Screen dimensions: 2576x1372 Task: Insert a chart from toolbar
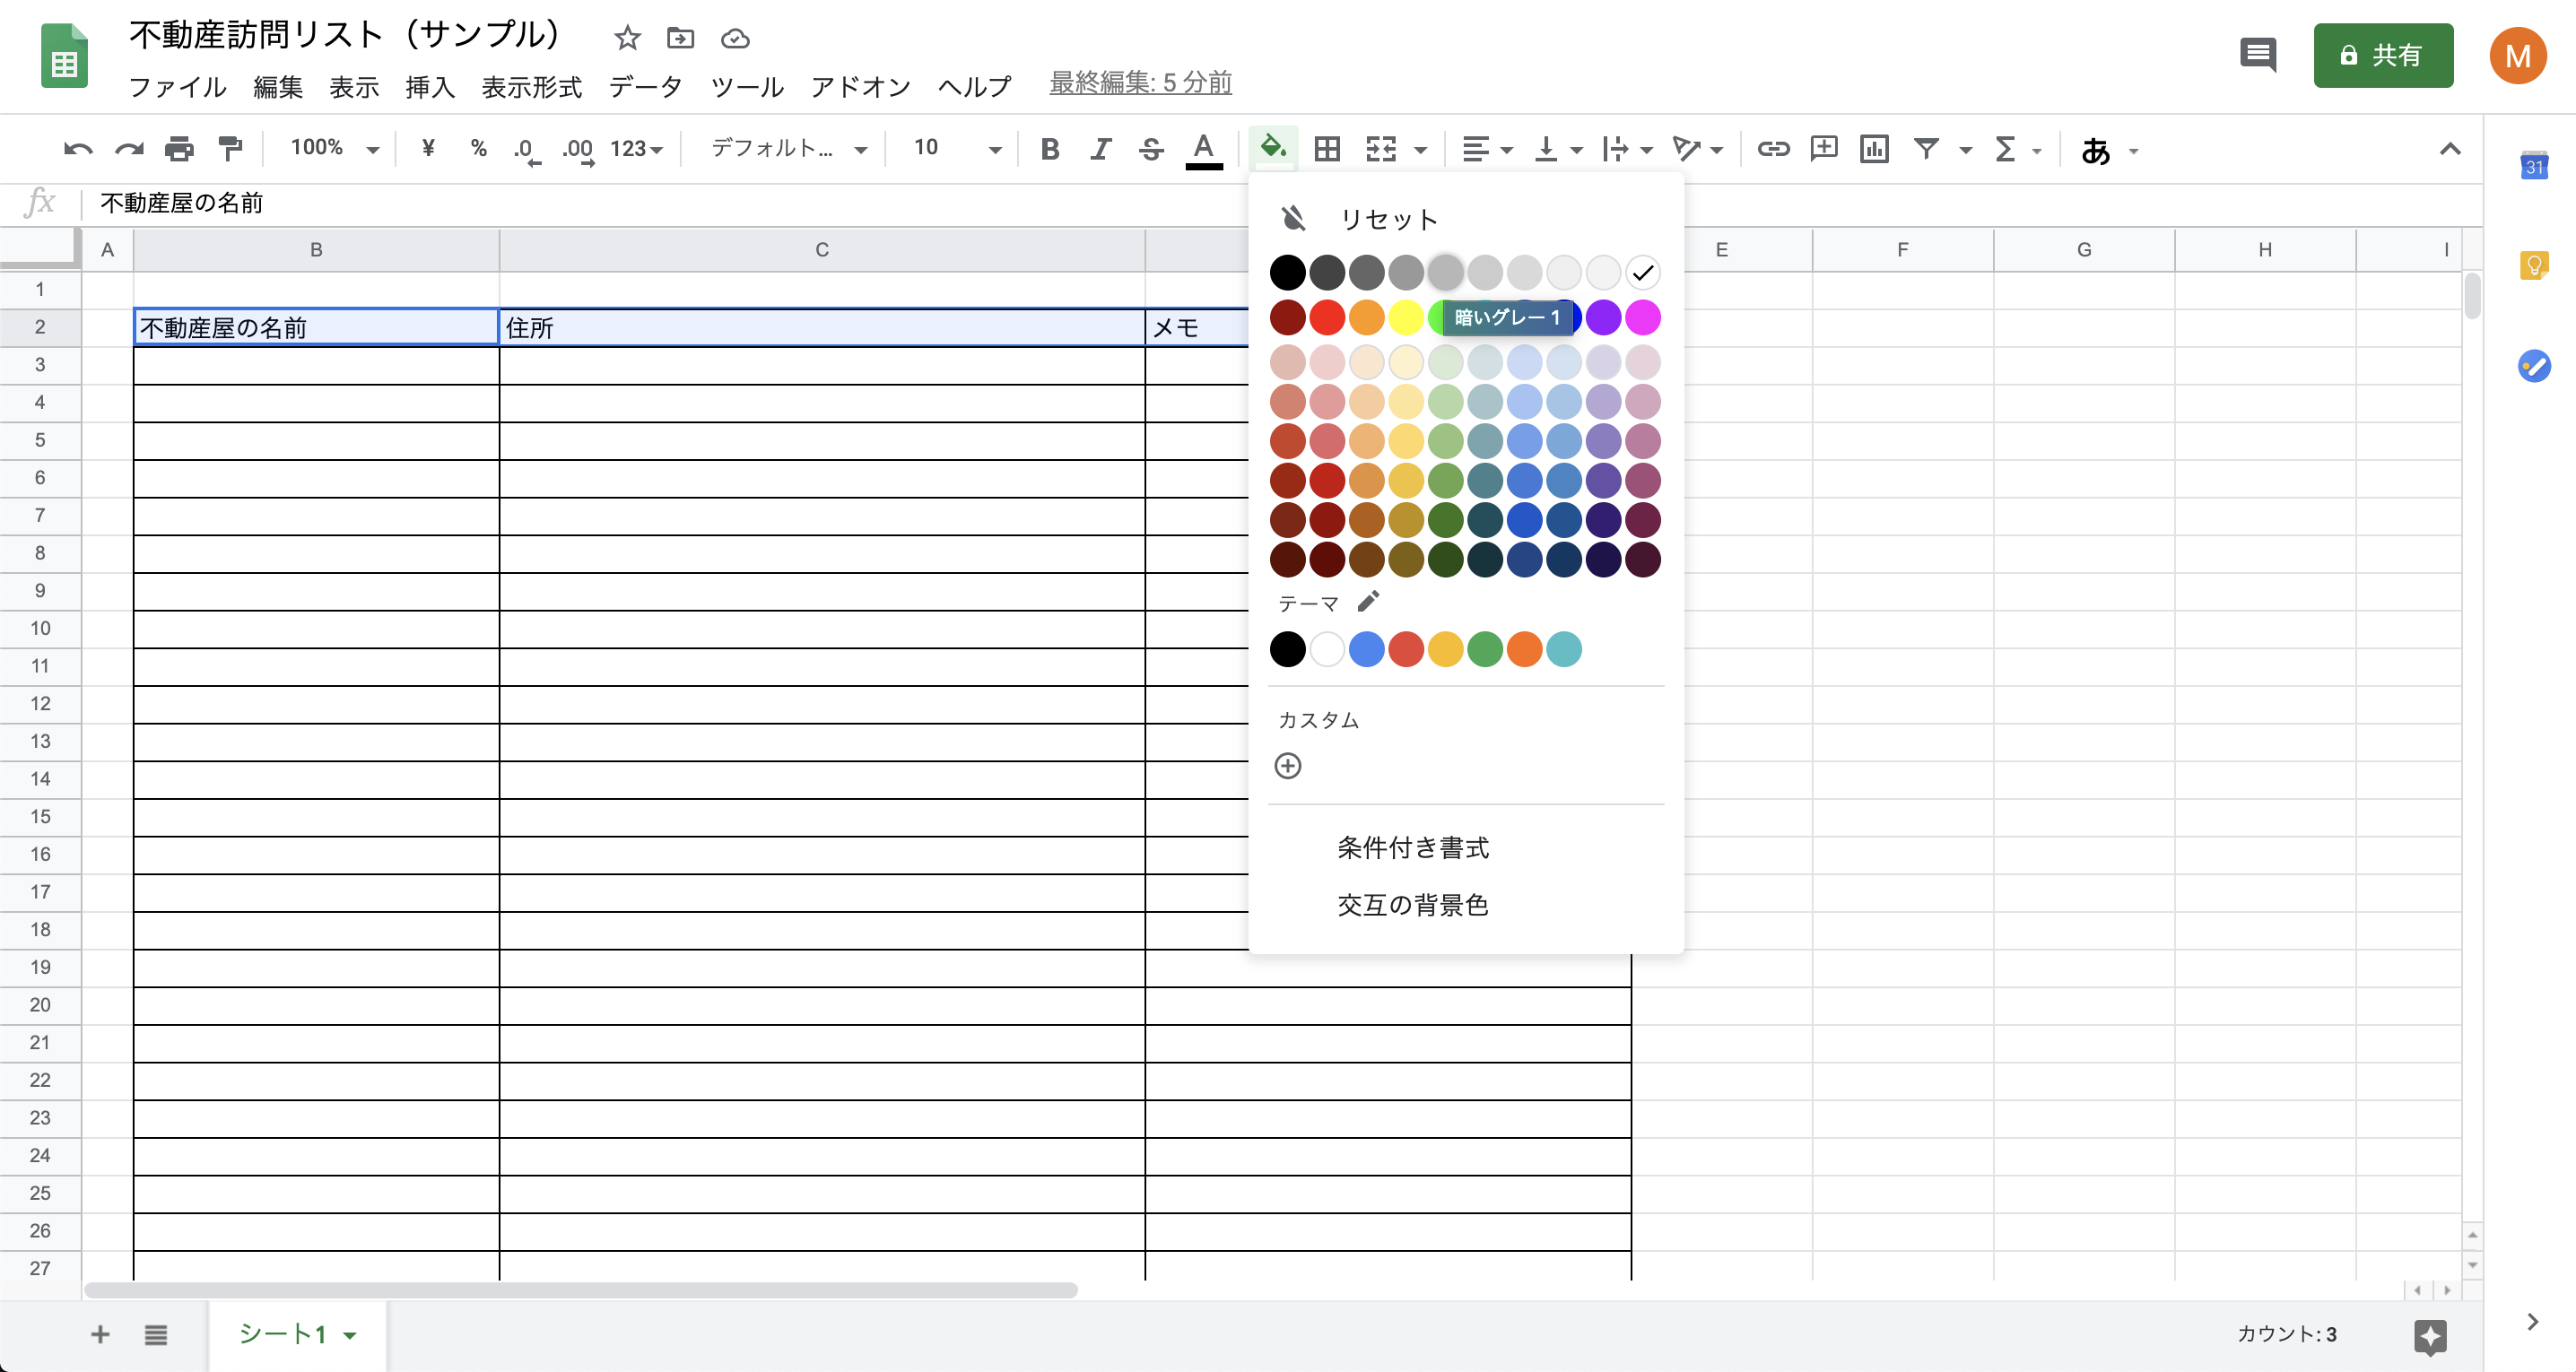(1874, 149)
